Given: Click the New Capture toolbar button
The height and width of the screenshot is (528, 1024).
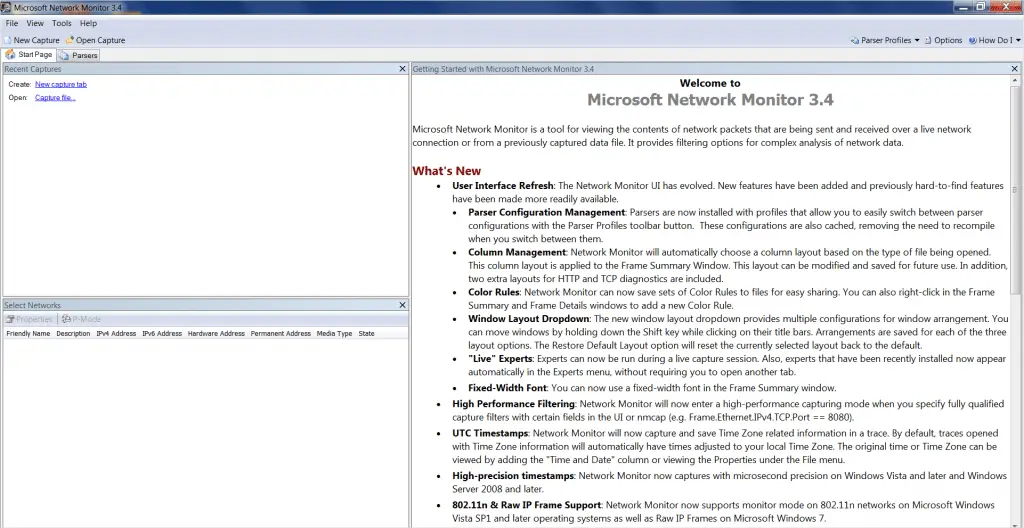Looking at the screenshot, I should 31,40.
